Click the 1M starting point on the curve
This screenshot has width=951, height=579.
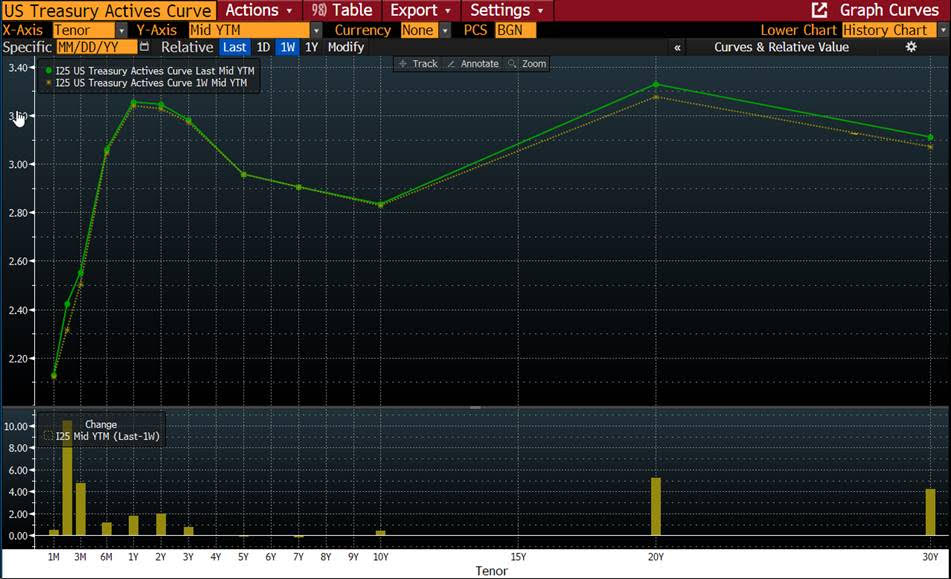pyautogui.click(x=54, y=376)
